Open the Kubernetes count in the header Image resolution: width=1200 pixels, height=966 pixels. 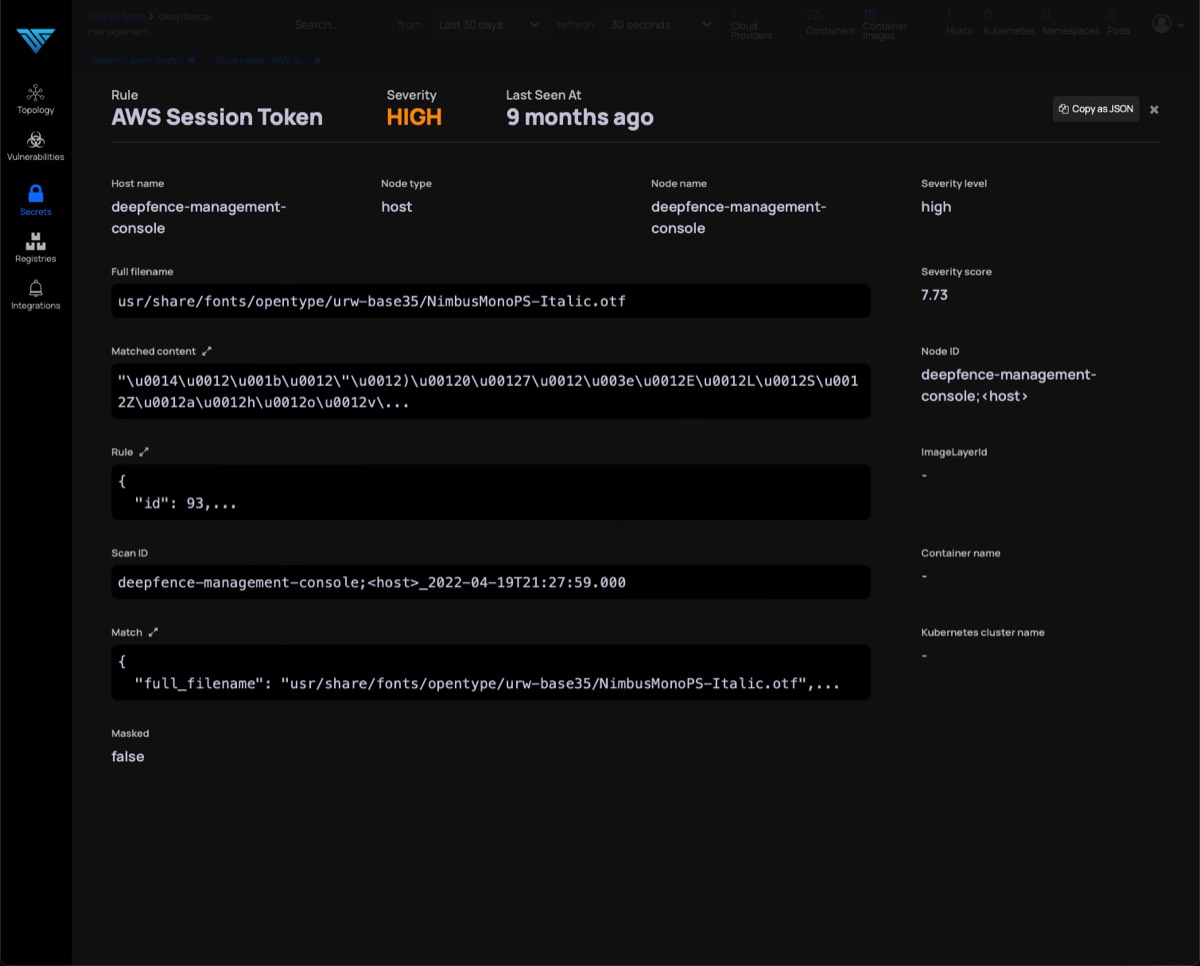tap(1008, 23)
